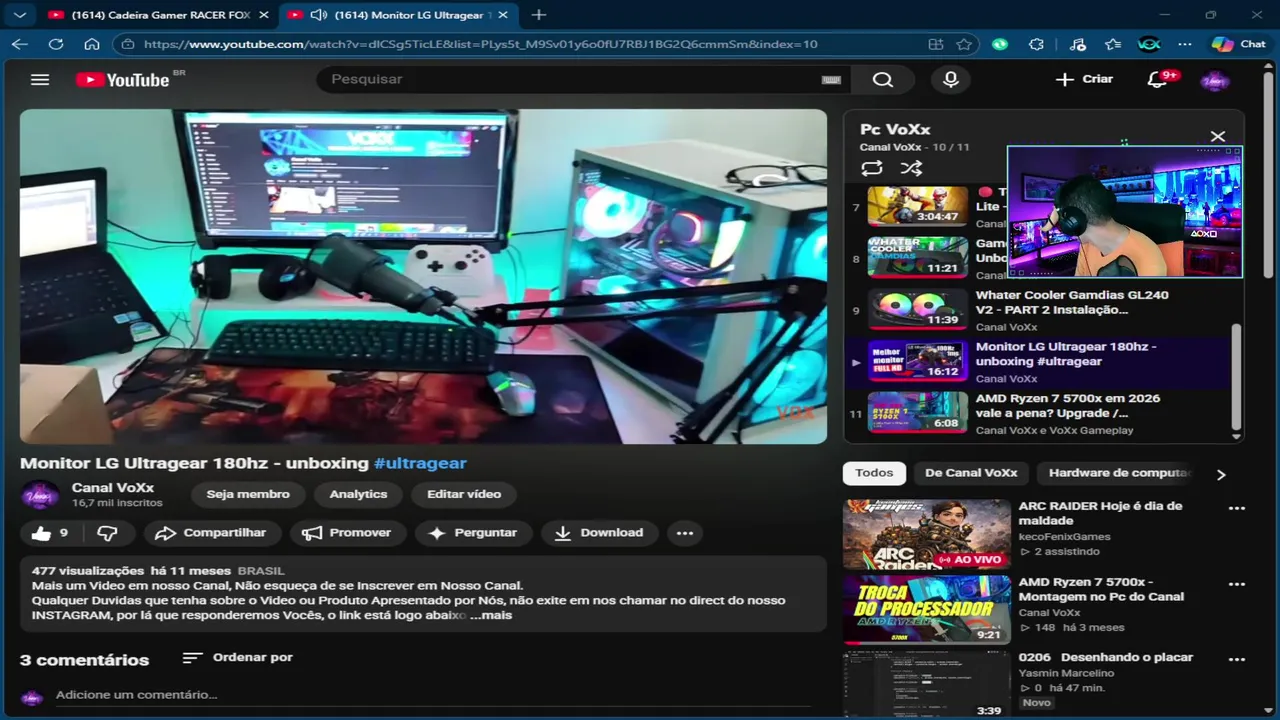Open Troca do Processador thumbnail

point(927,609)
